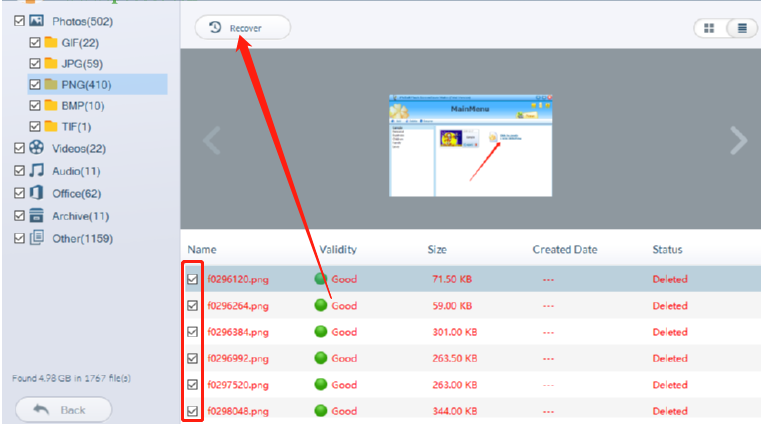The height and width of the screenshot is (425, 768).
Task: Open the JPG(59) folder
Action: pyautogui.click(x=82, y=64)
